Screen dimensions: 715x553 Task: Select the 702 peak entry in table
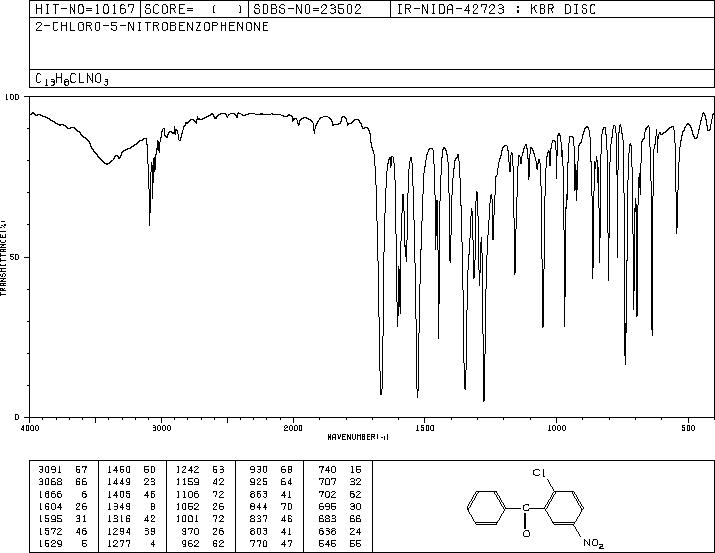pos(340,494)
